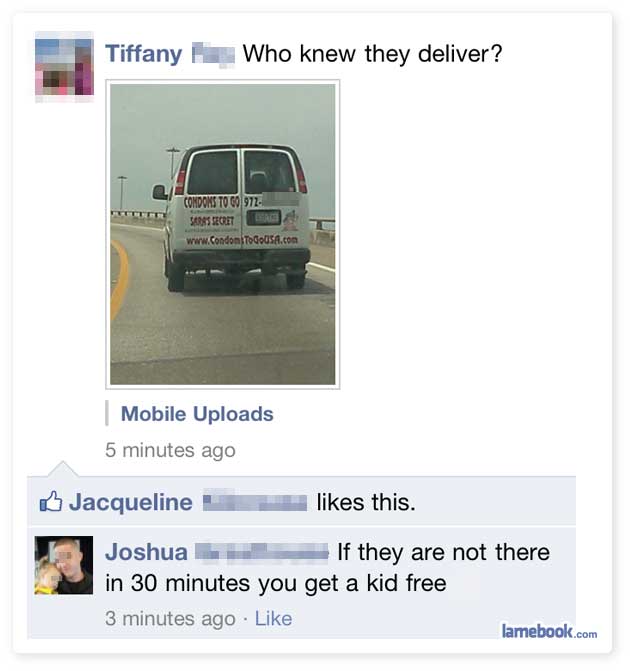Viewport: 630px width, 671px height.
Task: Click the 'likes this.' text
Action: [x=366, y=502]
